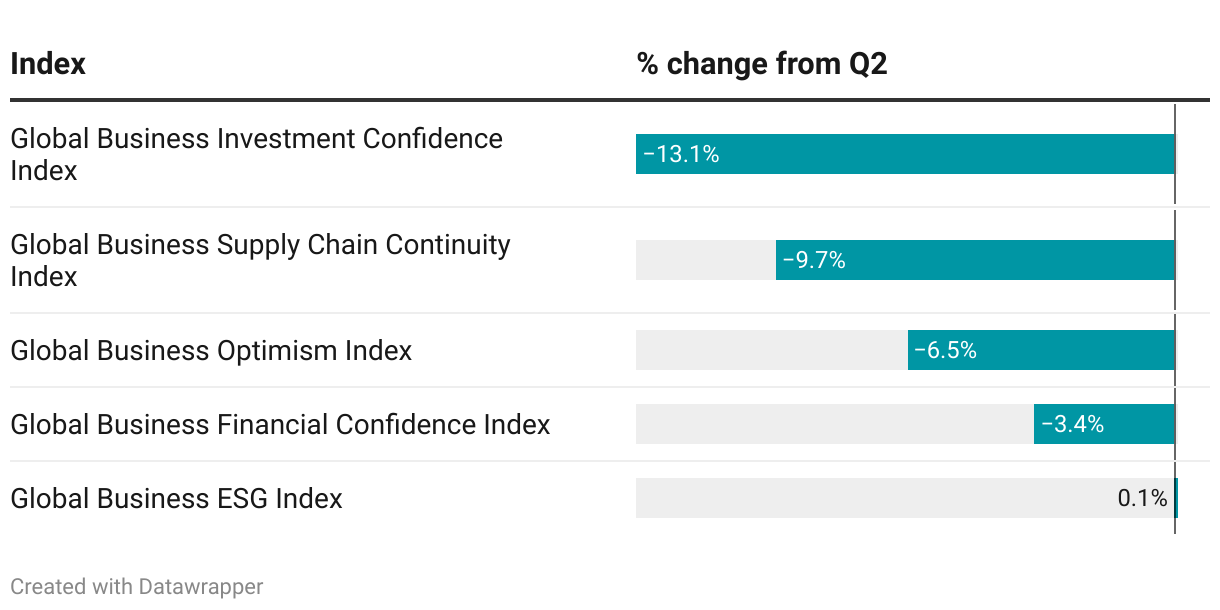1220x610 pixels.
Task: Select the Global Business Supply Chain Continuity label
Action: 260,260
